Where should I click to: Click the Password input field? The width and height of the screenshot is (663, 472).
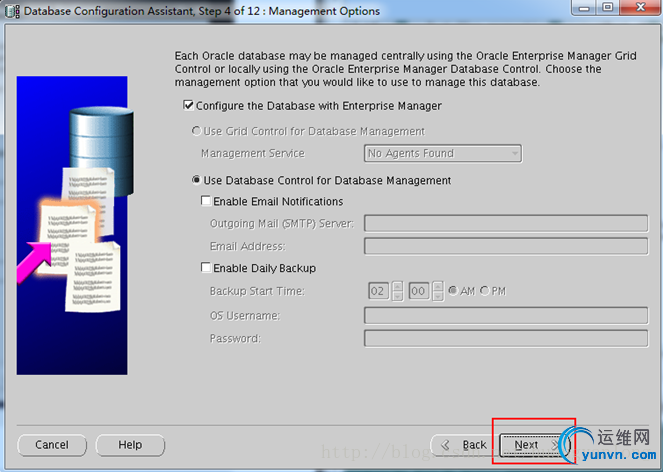pyautogui.click(x=506, y=338)
